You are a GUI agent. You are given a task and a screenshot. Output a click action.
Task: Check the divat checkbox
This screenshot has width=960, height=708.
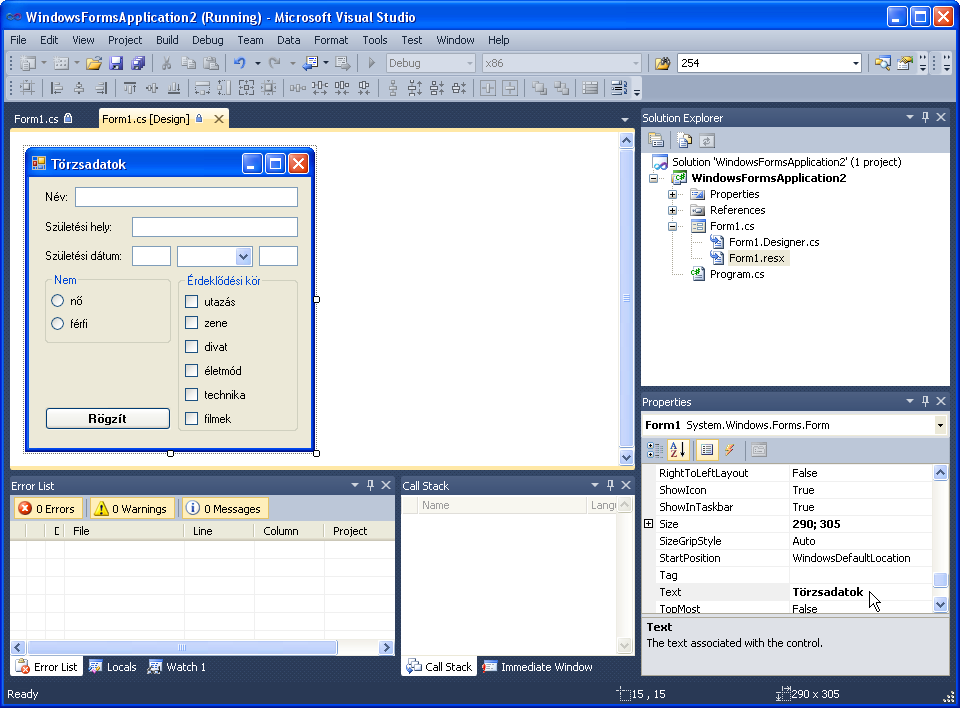[x=192, y=347]
